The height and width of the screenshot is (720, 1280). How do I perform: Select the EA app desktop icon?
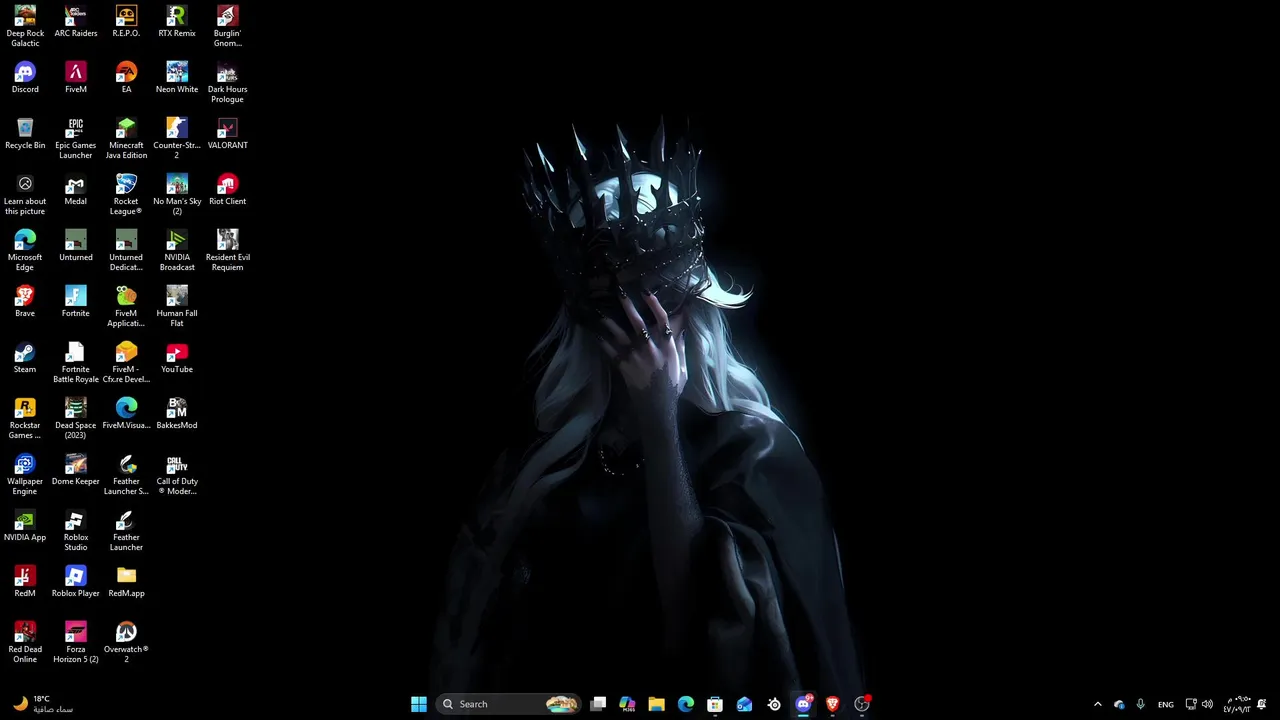point(126,78)
